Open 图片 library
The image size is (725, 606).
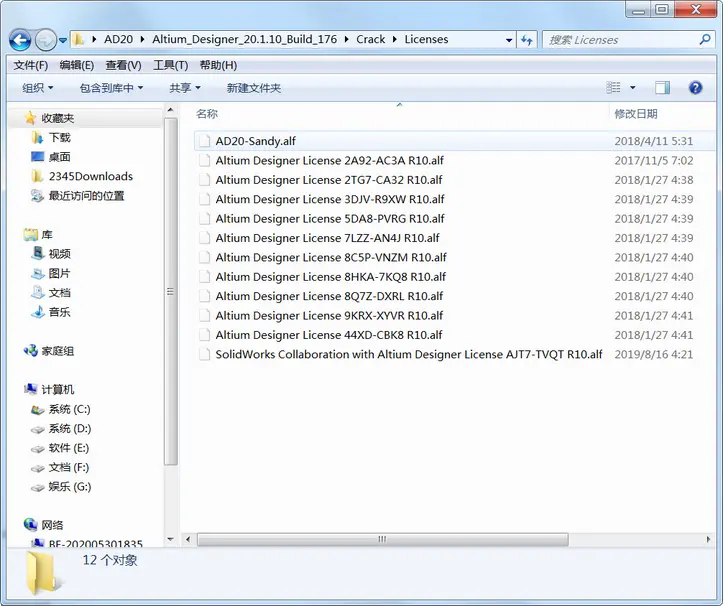click(x=59, y=274)
